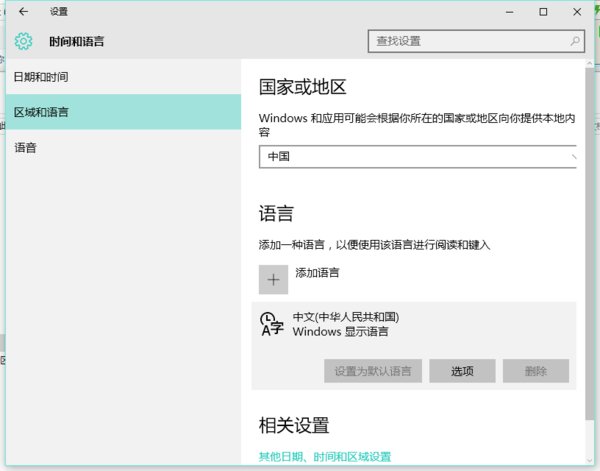Open the 其他日期、时间和区域设置 link
The height and width of the screenshot is (471, 600).
(x=325, y=456)
